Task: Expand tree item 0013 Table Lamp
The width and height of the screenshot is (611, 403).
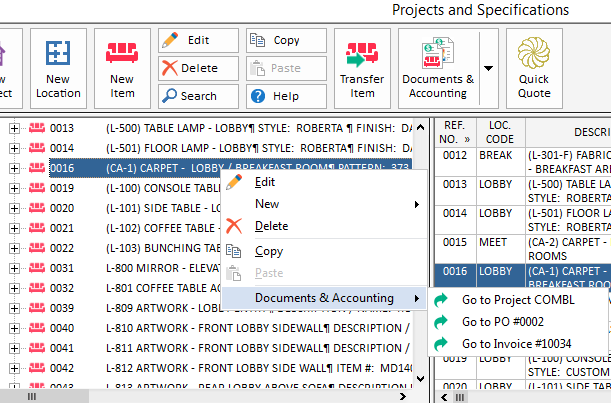Action: pos(15,128)
